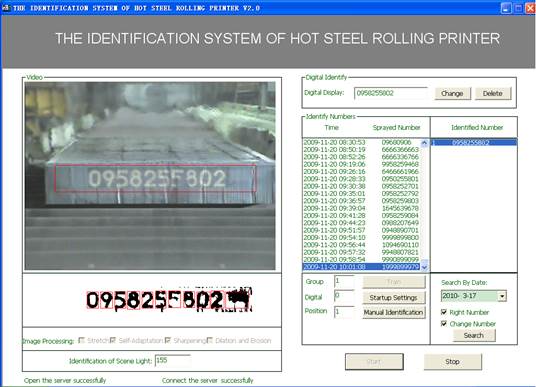536x387 pixels.
Task: Toggle the Self-Adaptation checkbox
Action: click(113, 340)
